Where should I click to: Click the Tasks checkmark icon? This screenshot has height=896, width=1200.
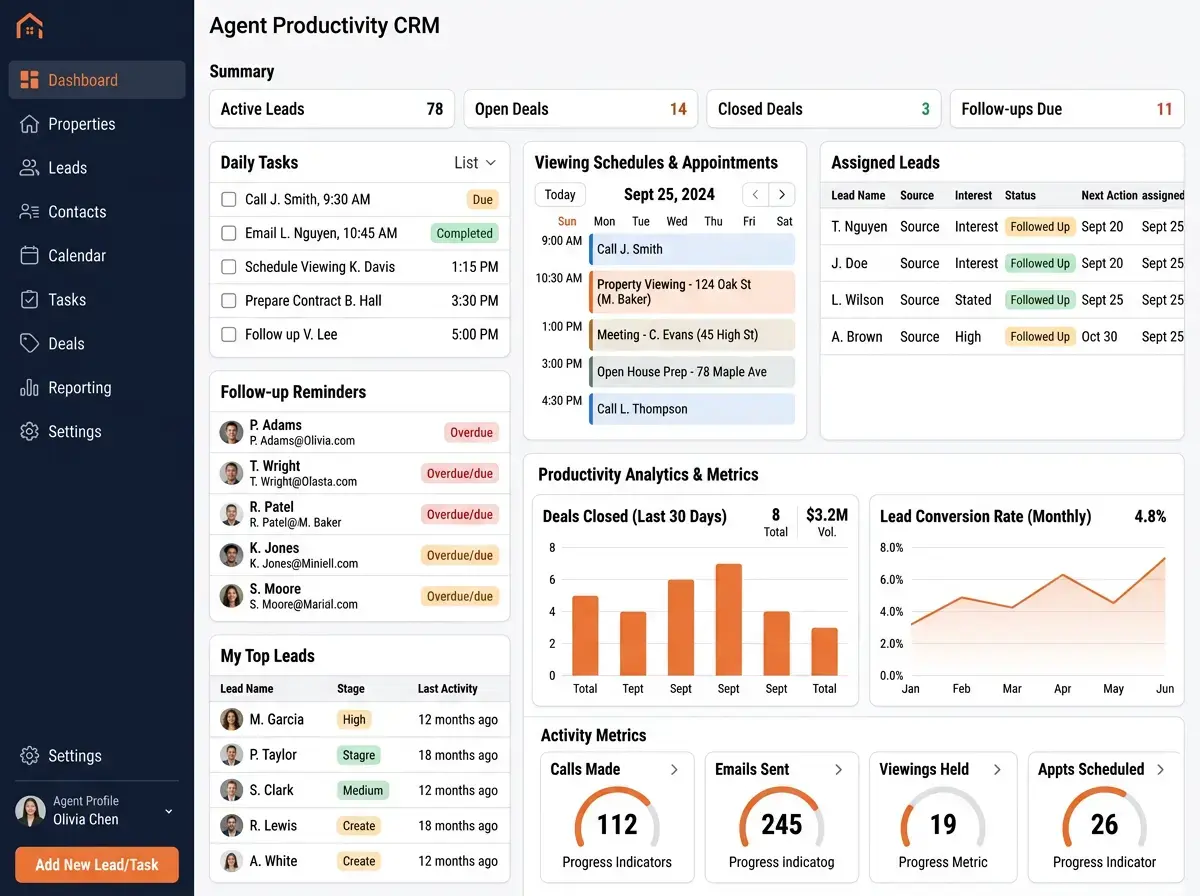coord(29,300)
